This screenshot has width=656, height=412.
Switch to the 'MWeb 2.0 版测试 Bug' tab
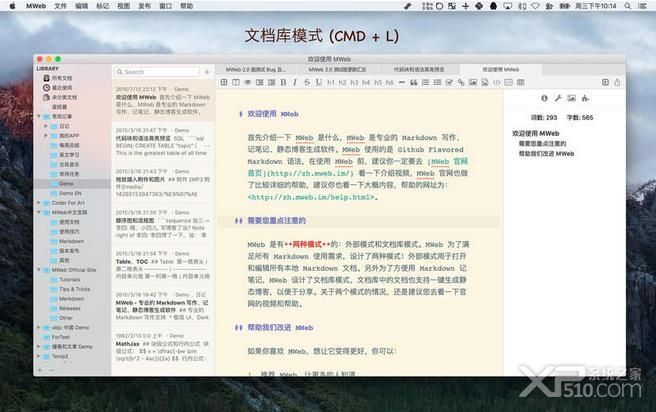tap(256, 69)
